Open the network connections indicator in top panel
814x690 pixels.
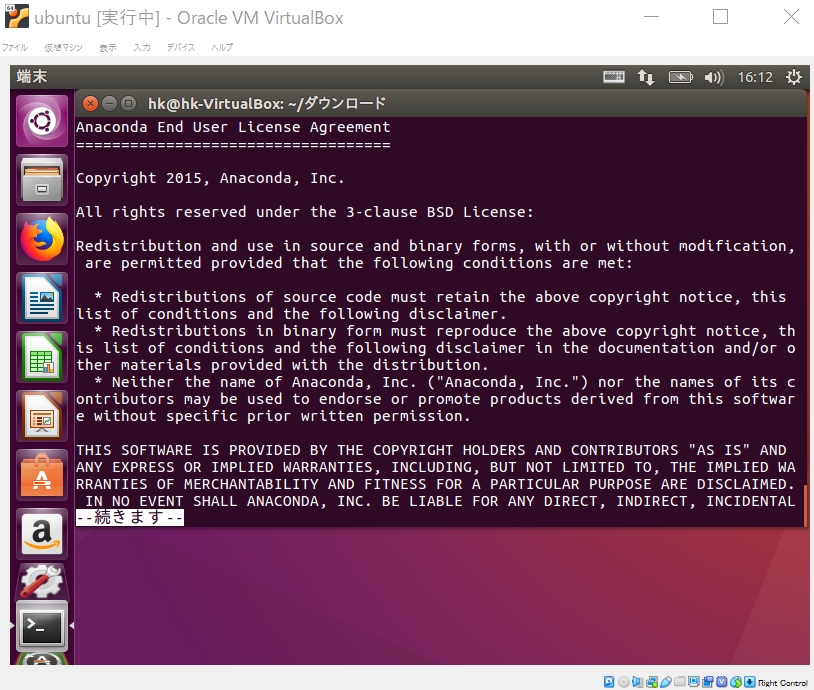[x=646, y=77]
